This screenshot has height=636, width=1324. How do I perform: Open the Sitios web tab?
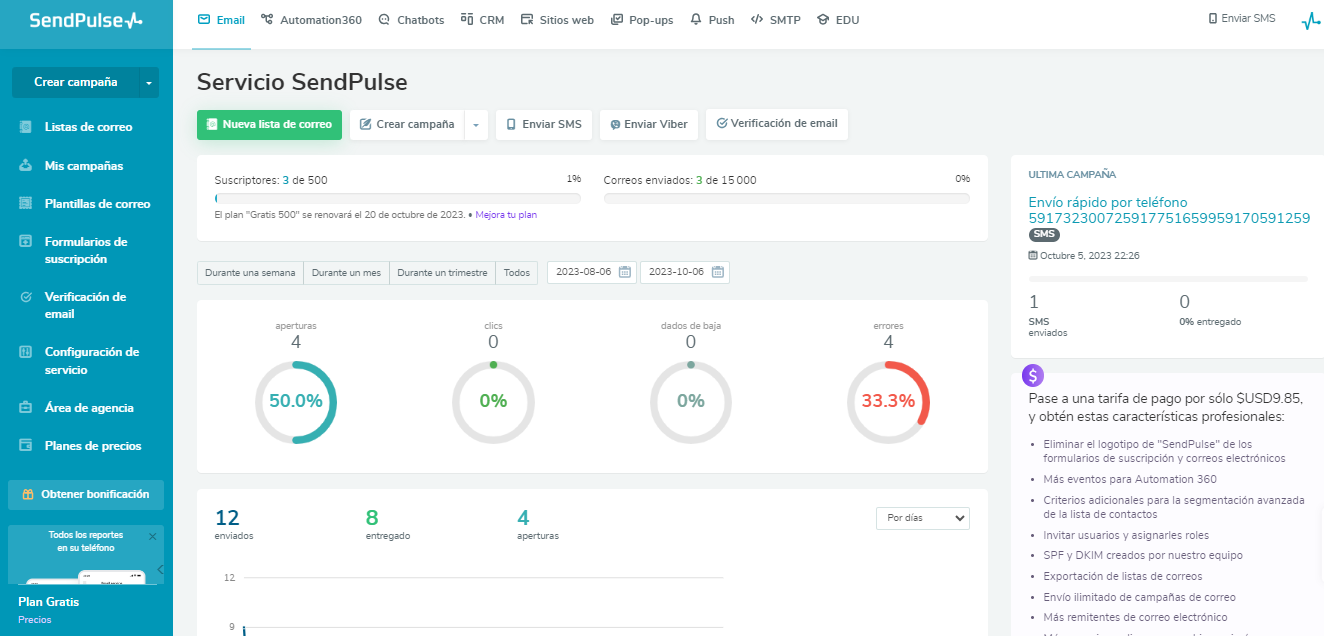pos(557,19)
